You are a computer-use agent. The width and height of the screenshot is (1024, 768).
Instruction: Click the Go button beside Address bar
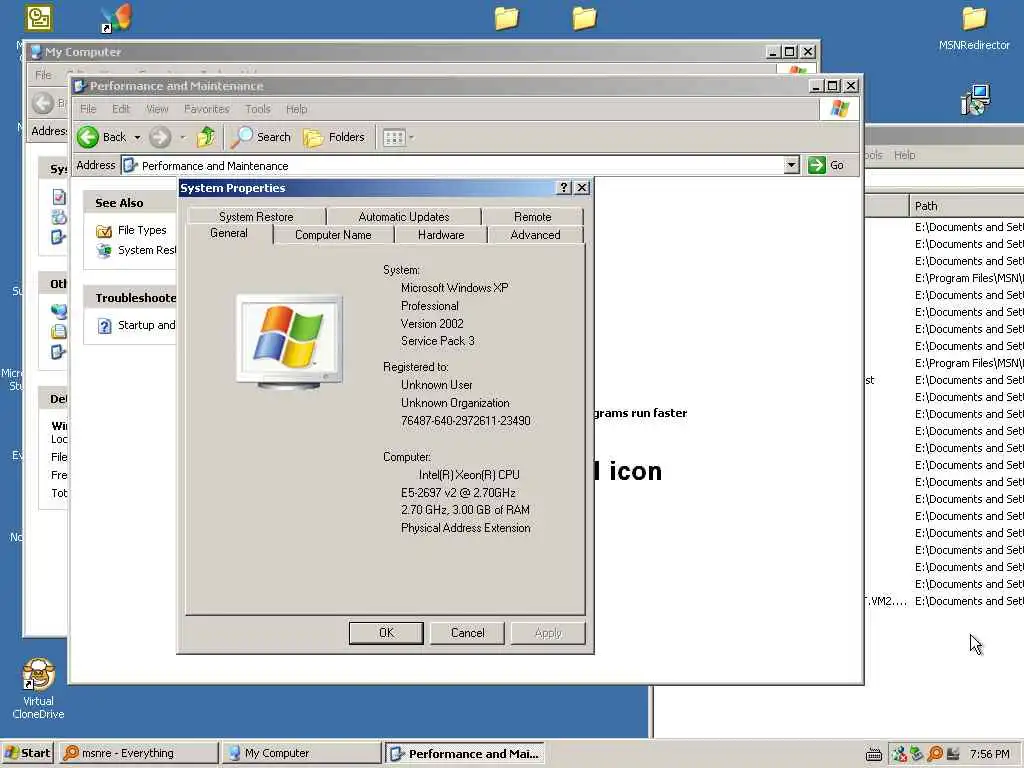[826, 165]
